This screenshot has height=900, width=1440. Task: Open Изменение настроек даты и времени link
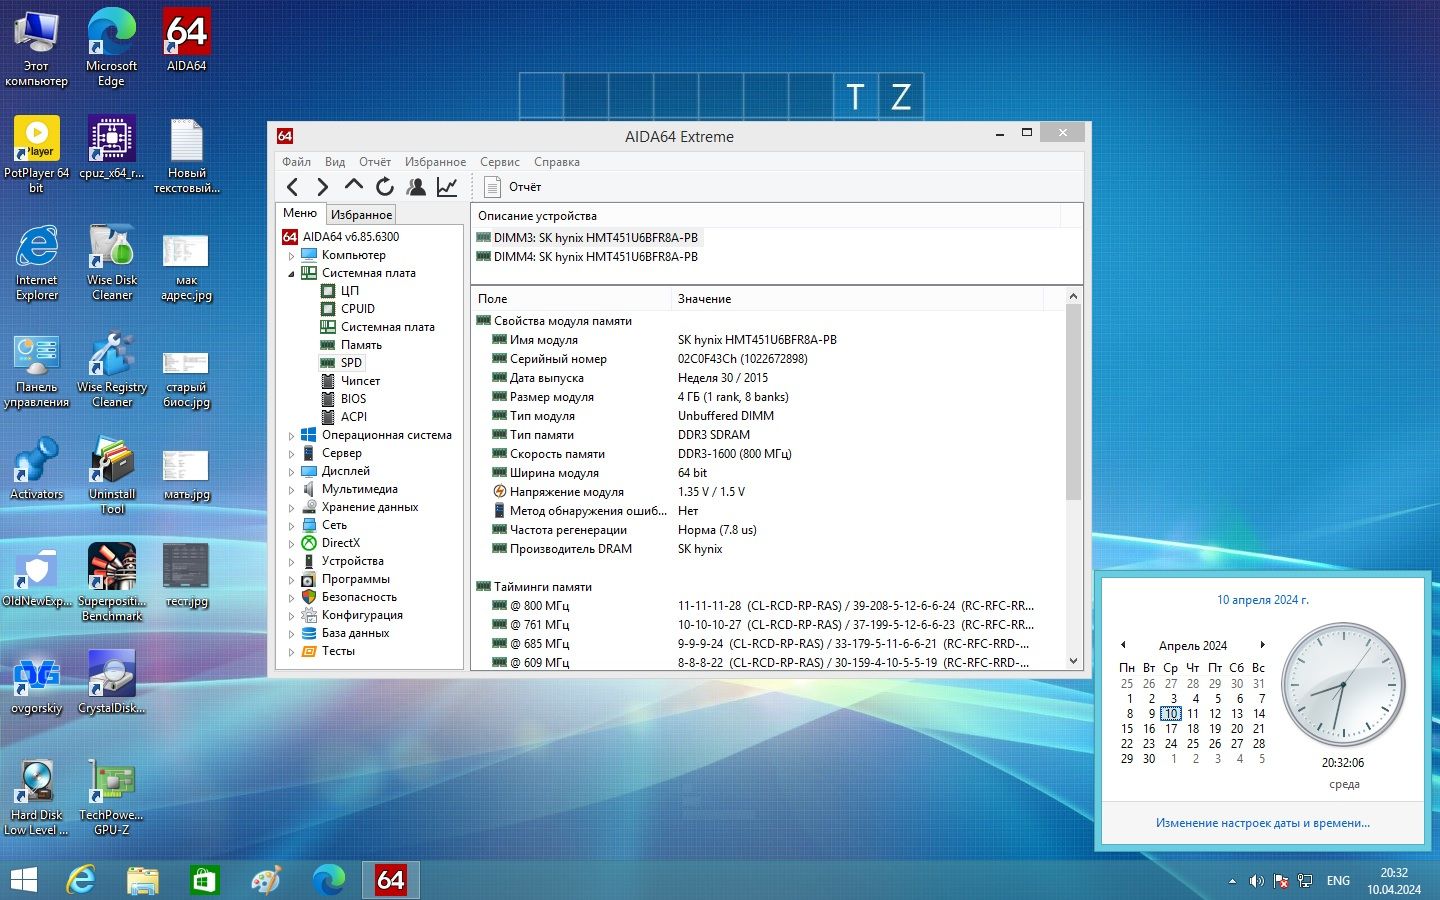coord(1262,823)
